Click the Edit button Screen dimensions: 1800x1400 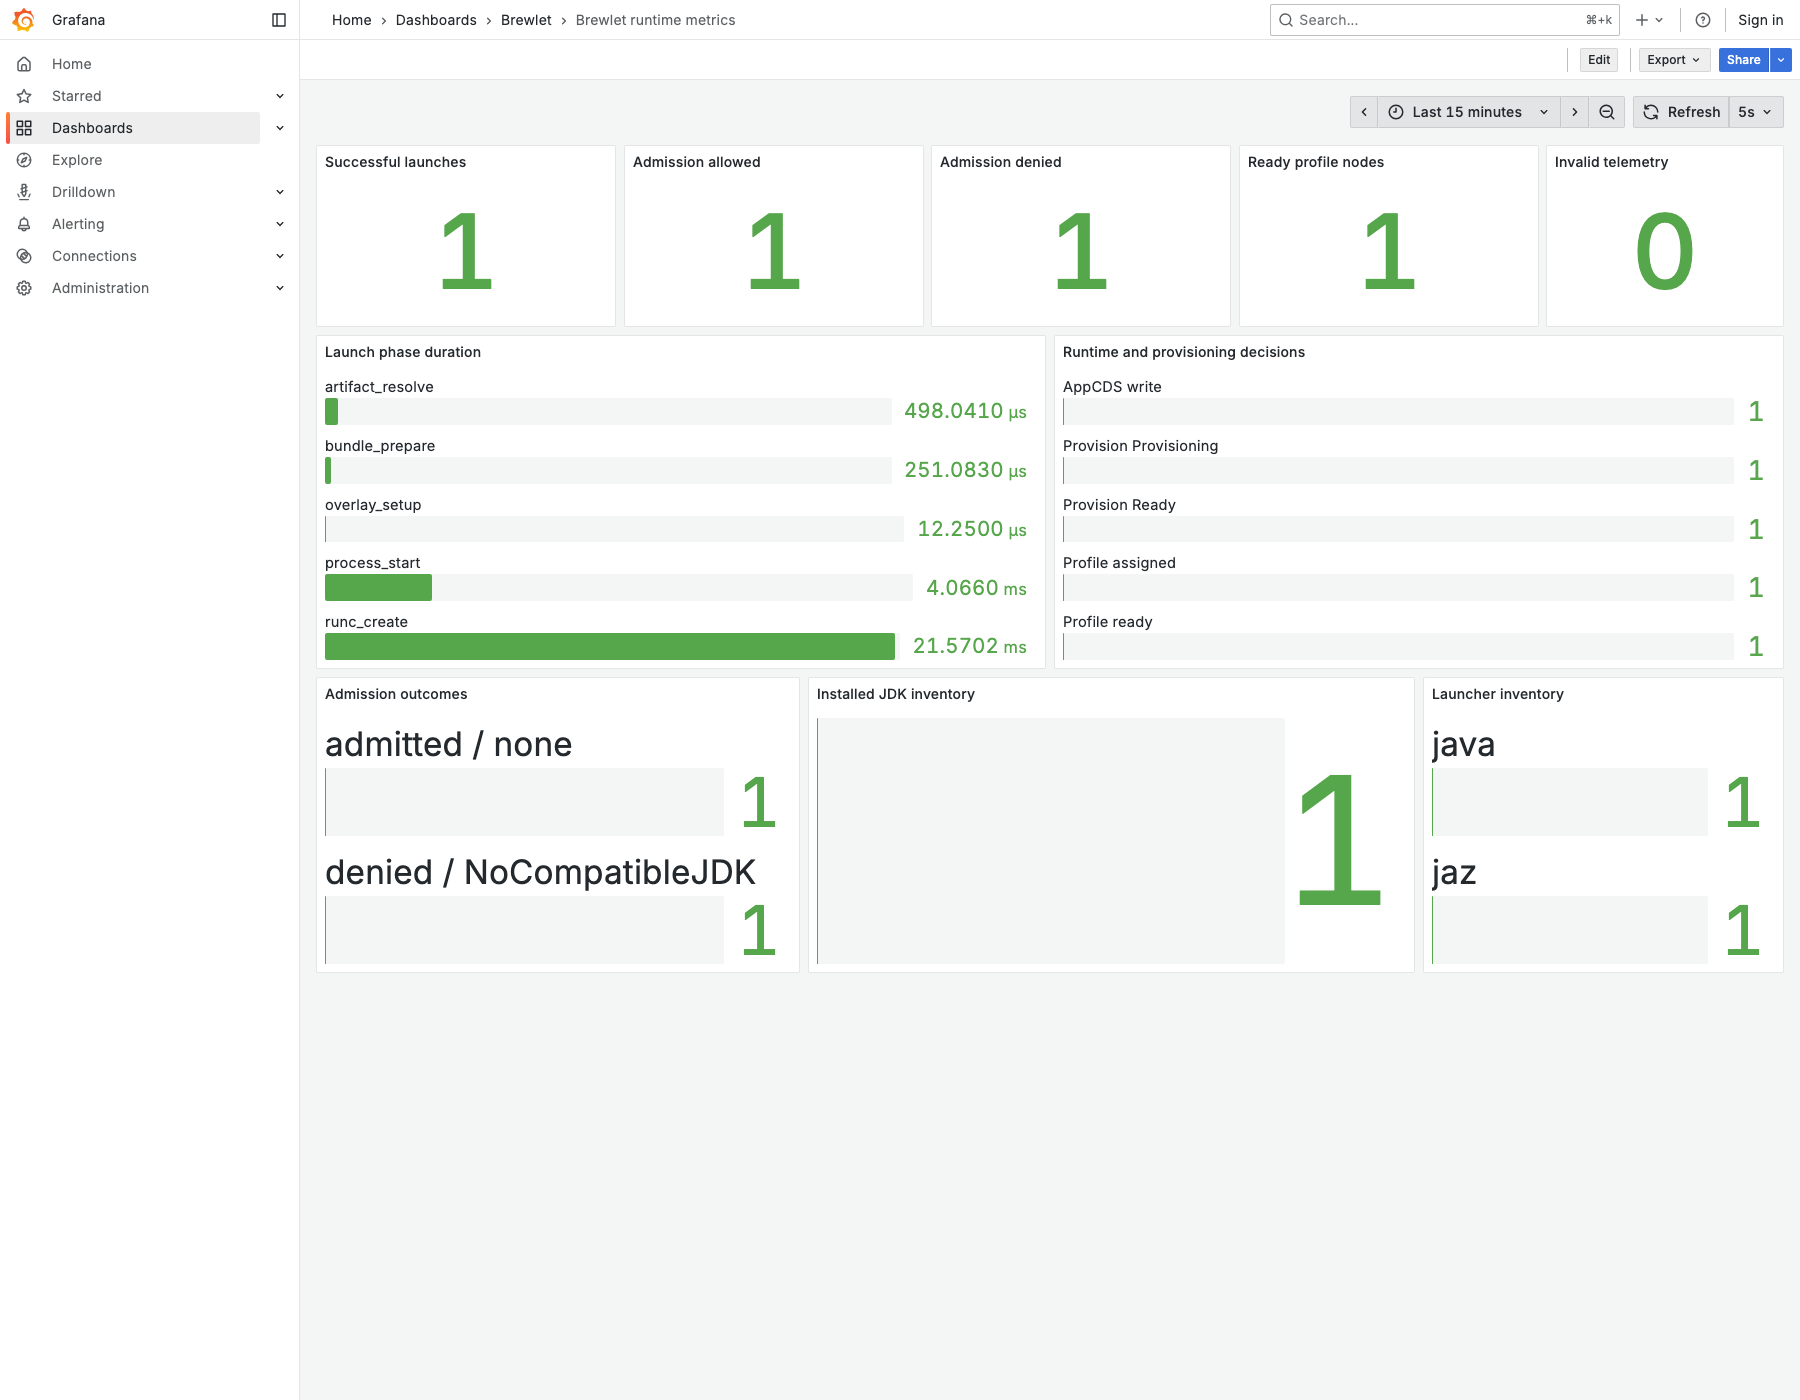click(x=1599, y=60)
